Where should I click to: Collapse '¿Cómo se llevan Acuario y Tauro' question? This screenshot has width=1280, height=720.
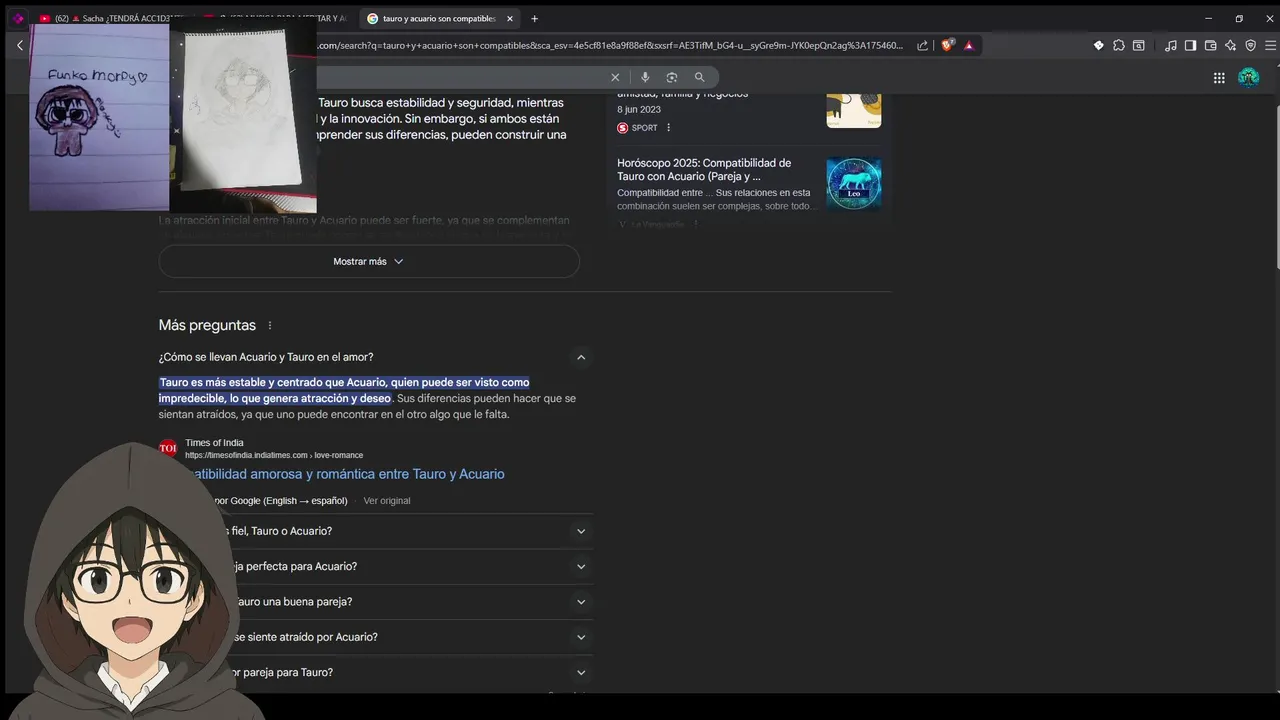coord(581,357)
